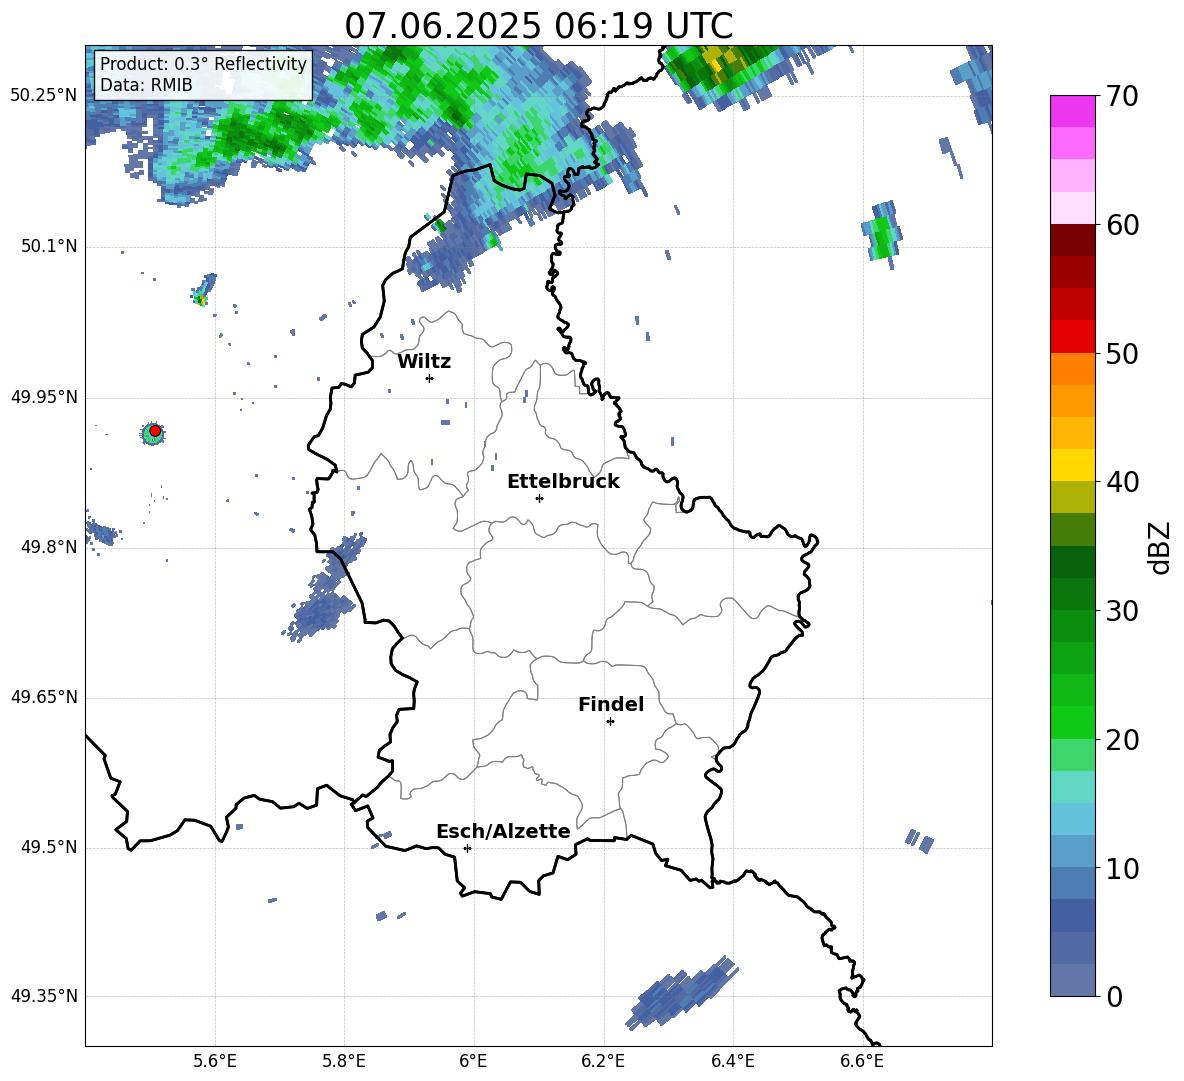Click the yellow color band above 40 dBZ
Screen dimensions: 1184x1081
(1072, 465)
